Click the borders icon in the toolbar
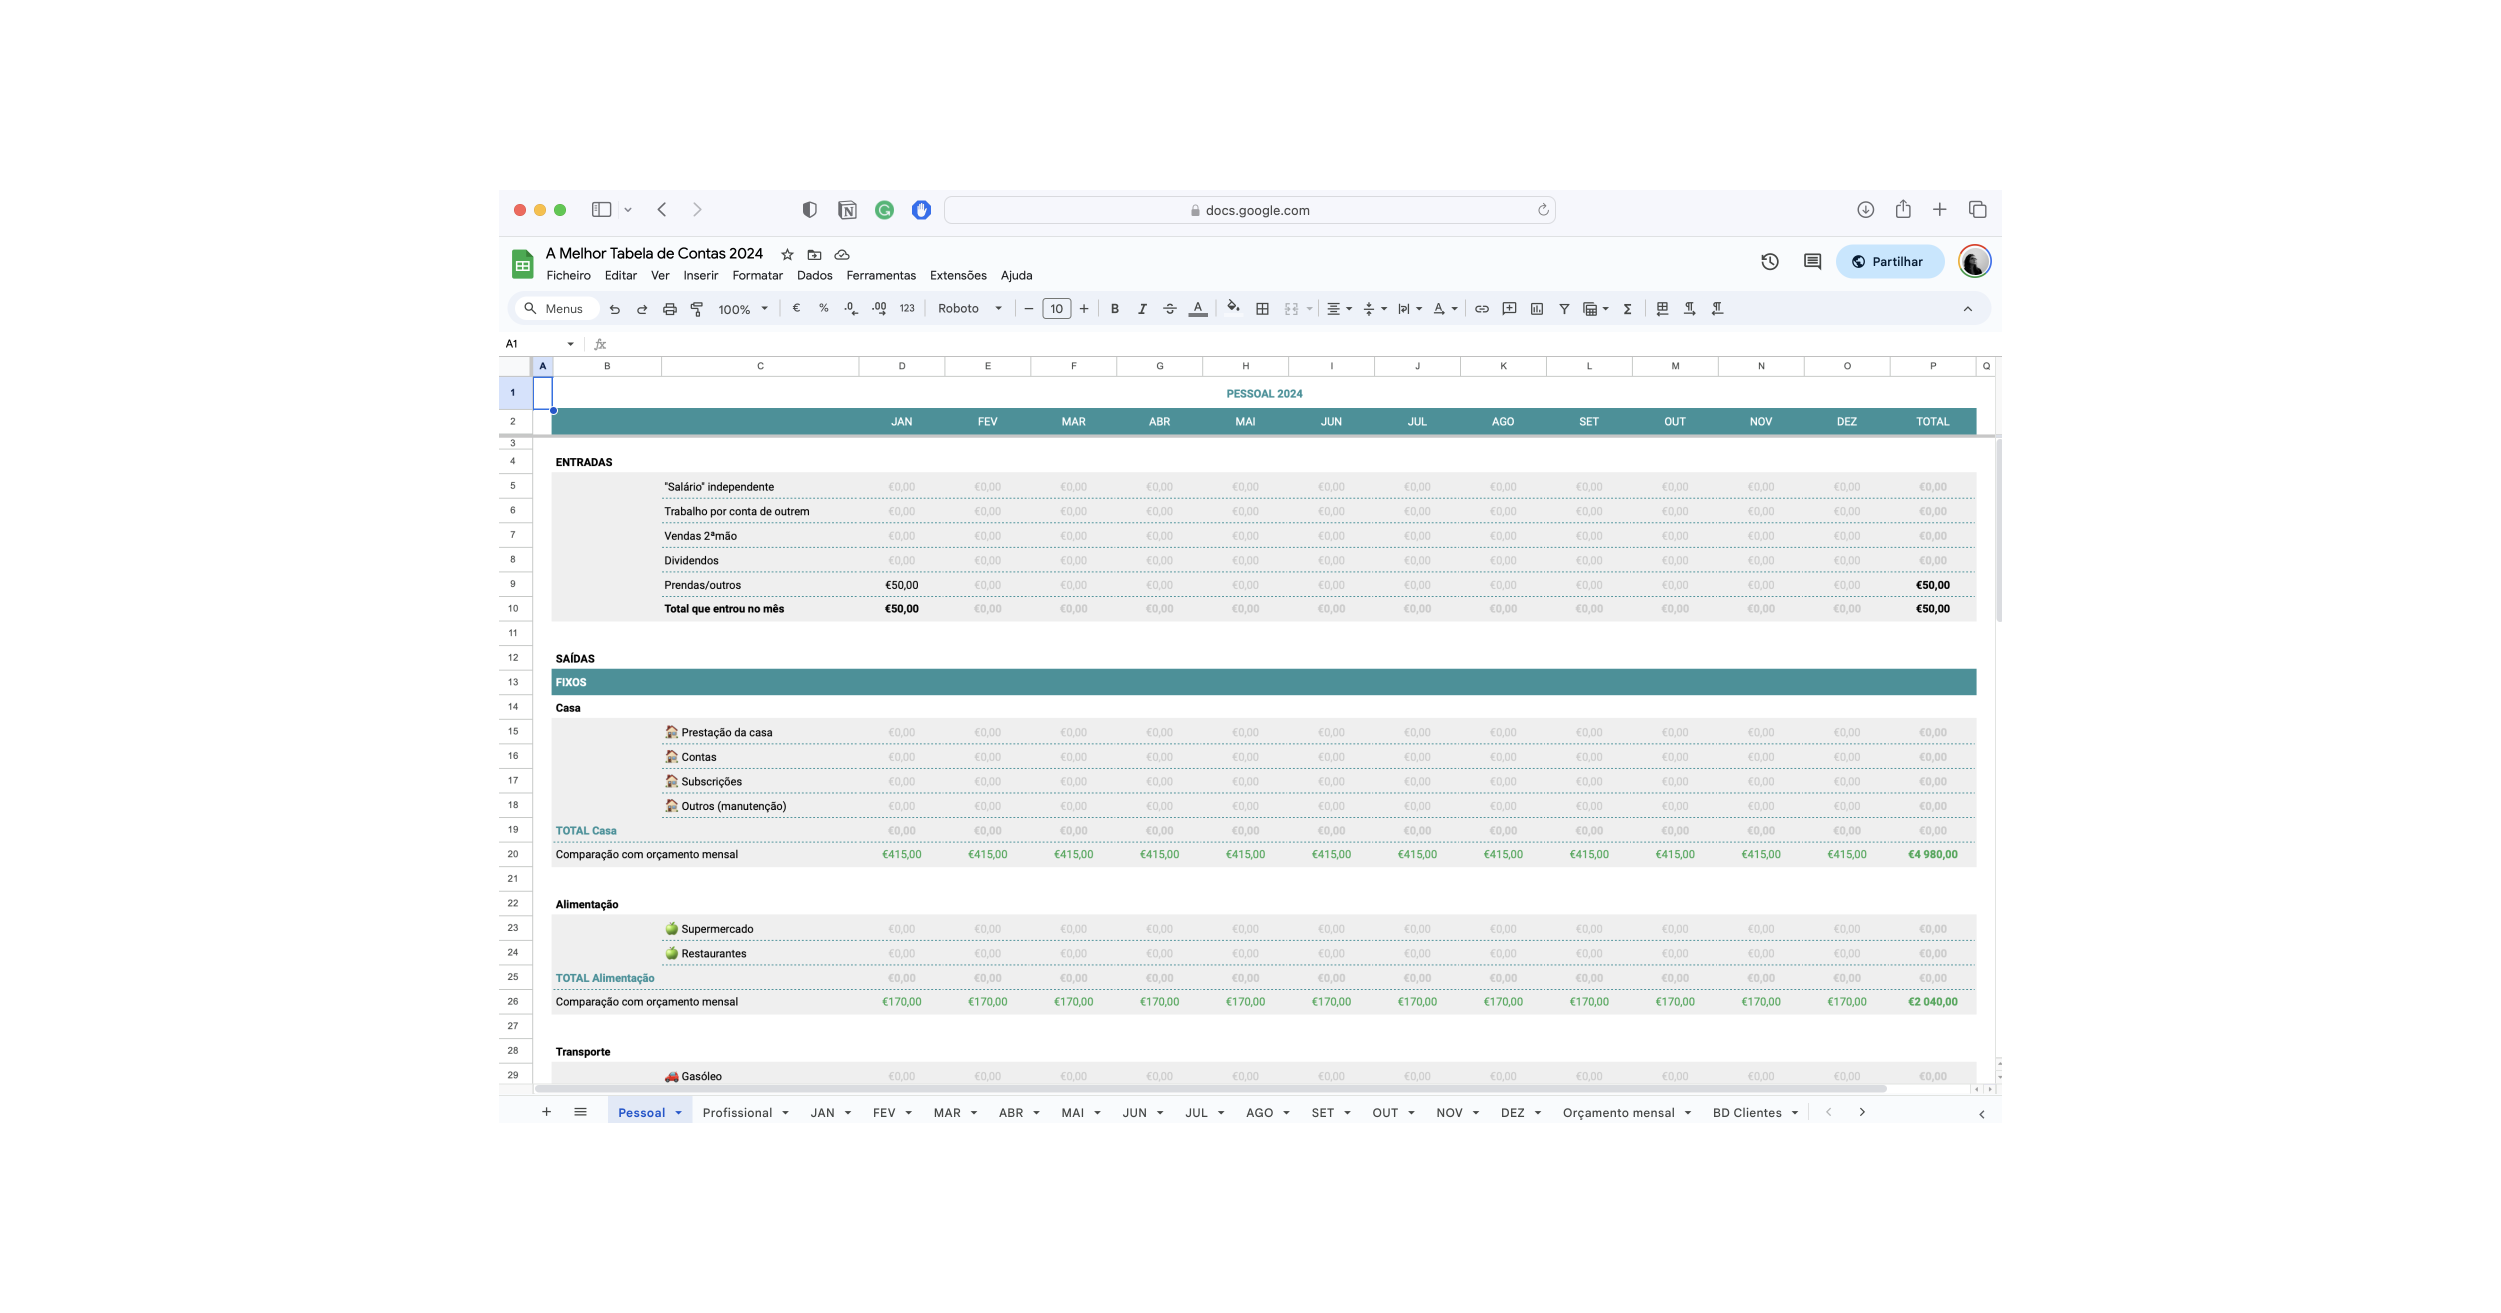 (x=1263, y=309)
